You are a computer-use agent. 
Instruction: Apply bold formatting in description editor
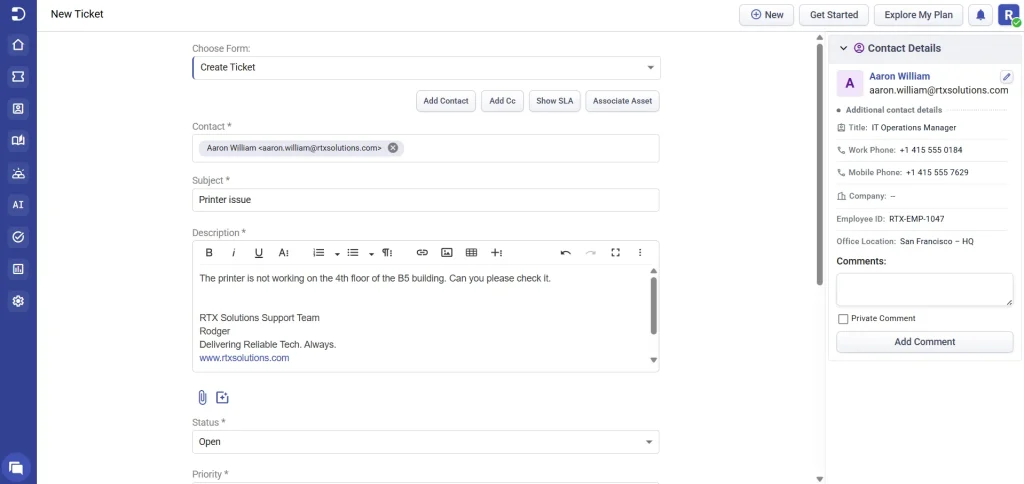pyautogui.click(x=209, y=253)
